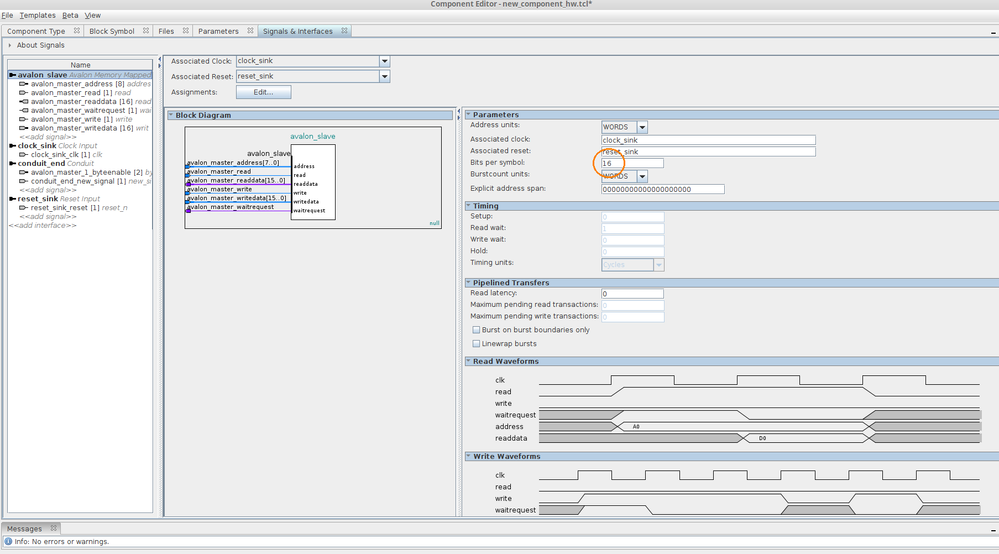This screenshot has height=554, width=999.
Task: Switch to the Parameters tab
Action: click(218, 31)
